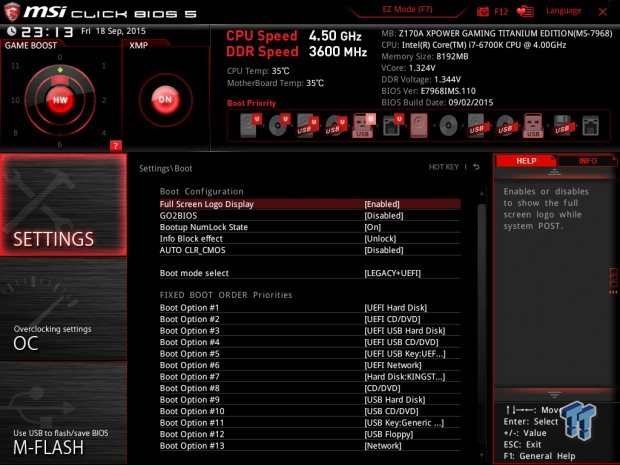Switch to EZ Mode (F7)

(407, 9)
